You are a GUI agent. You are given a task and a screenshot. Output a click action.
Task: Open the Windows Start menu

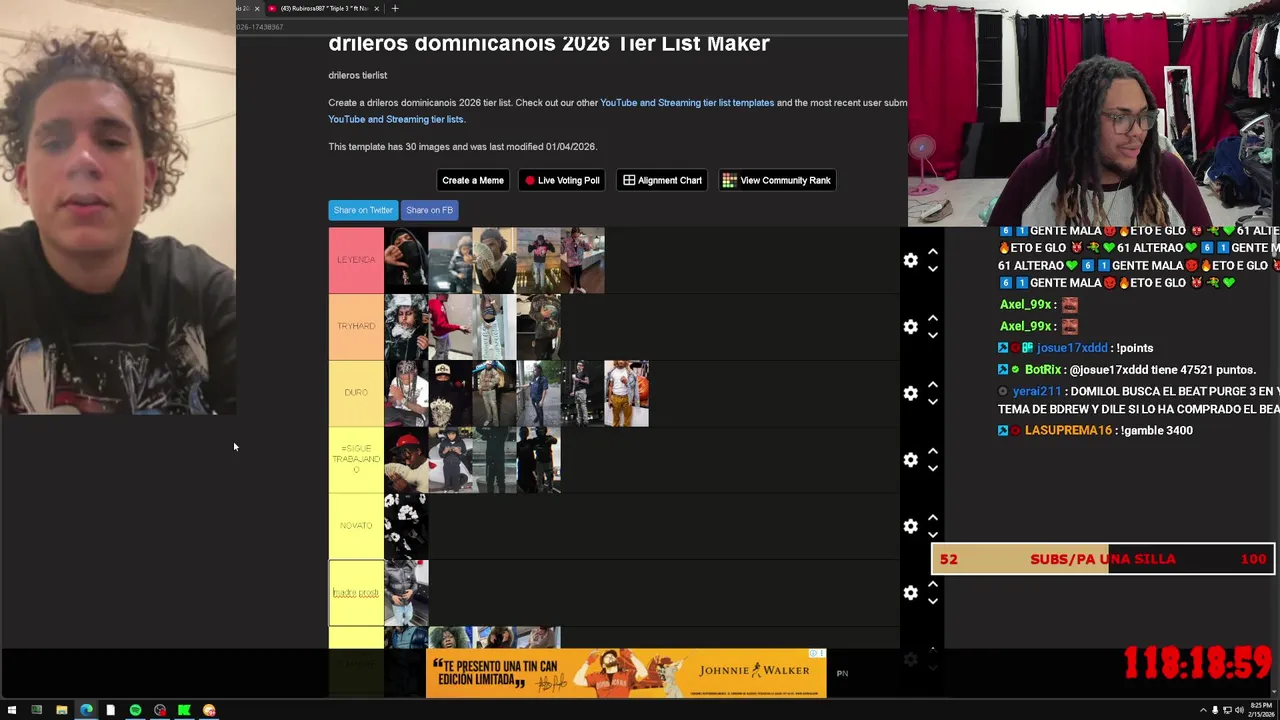12,710
